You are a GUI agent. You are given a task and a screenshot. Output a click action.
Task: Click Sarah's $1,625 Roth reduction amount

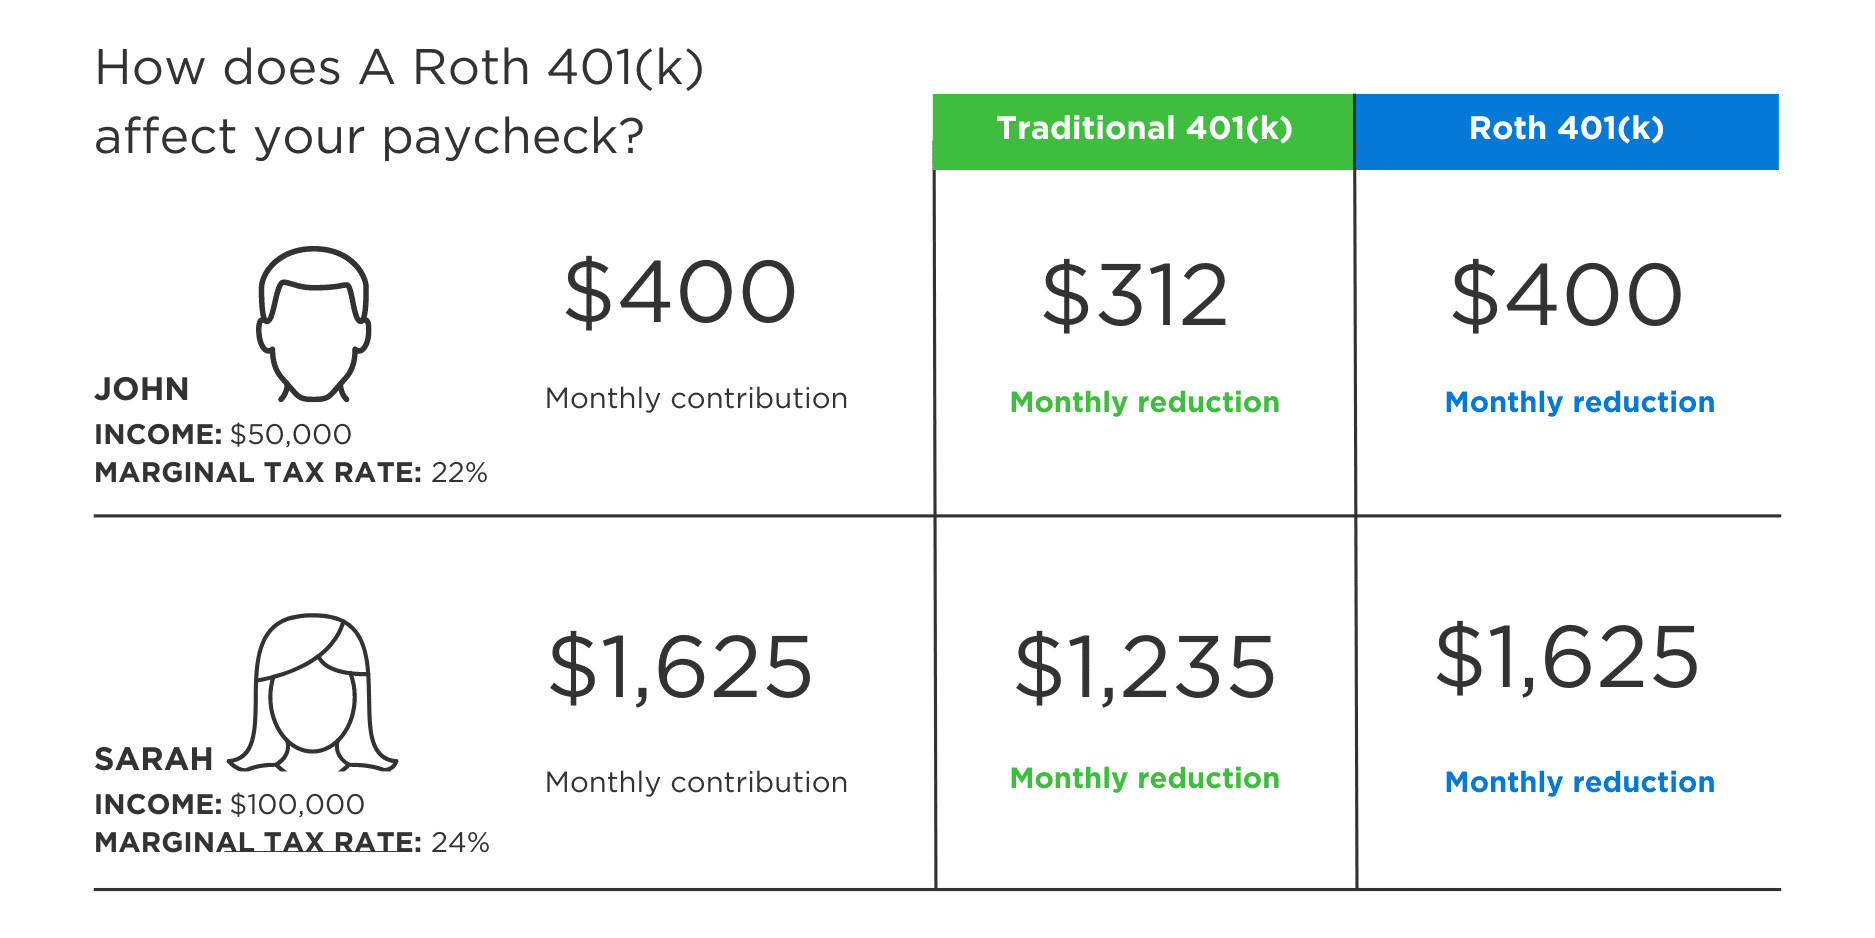pos(1567,658)
